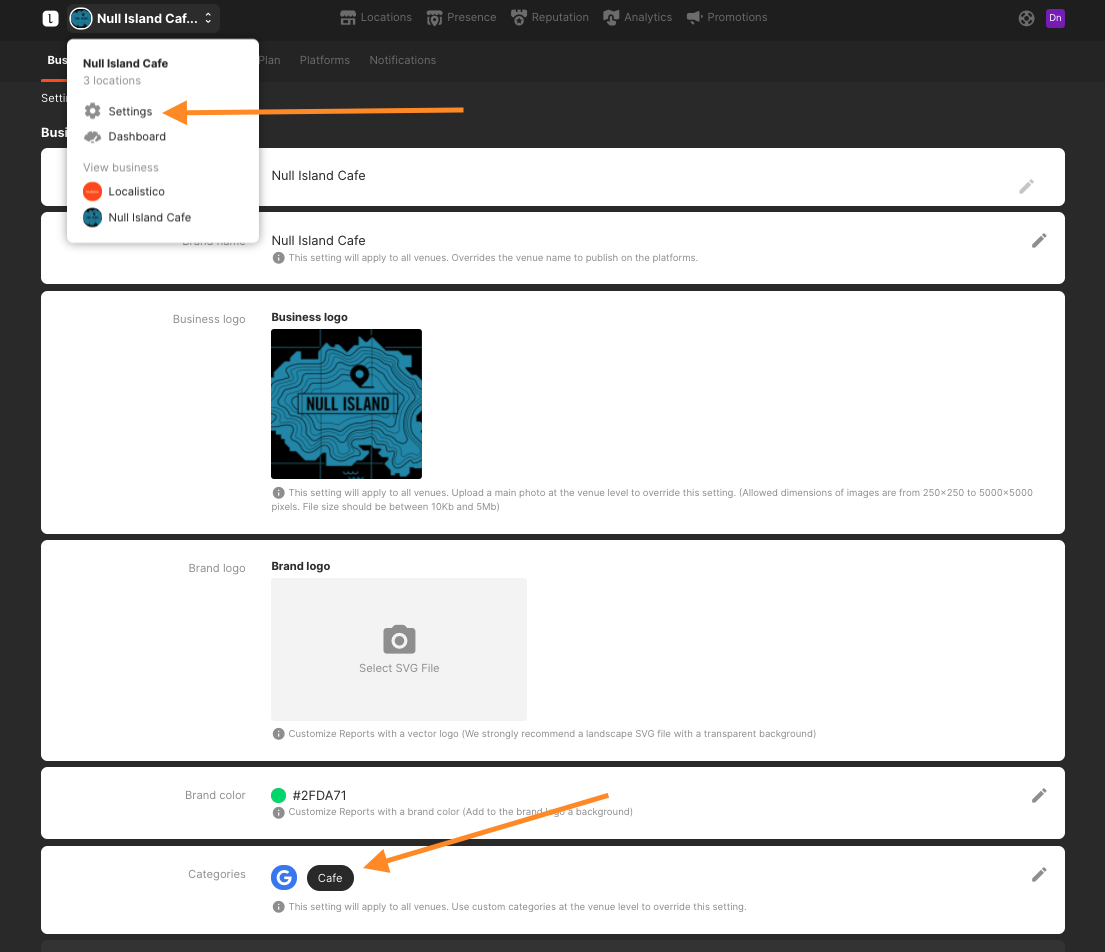Click the Localistico logo icon in top bar
The height and width of the screenshot is (952, 1105).
pos(50,18)
